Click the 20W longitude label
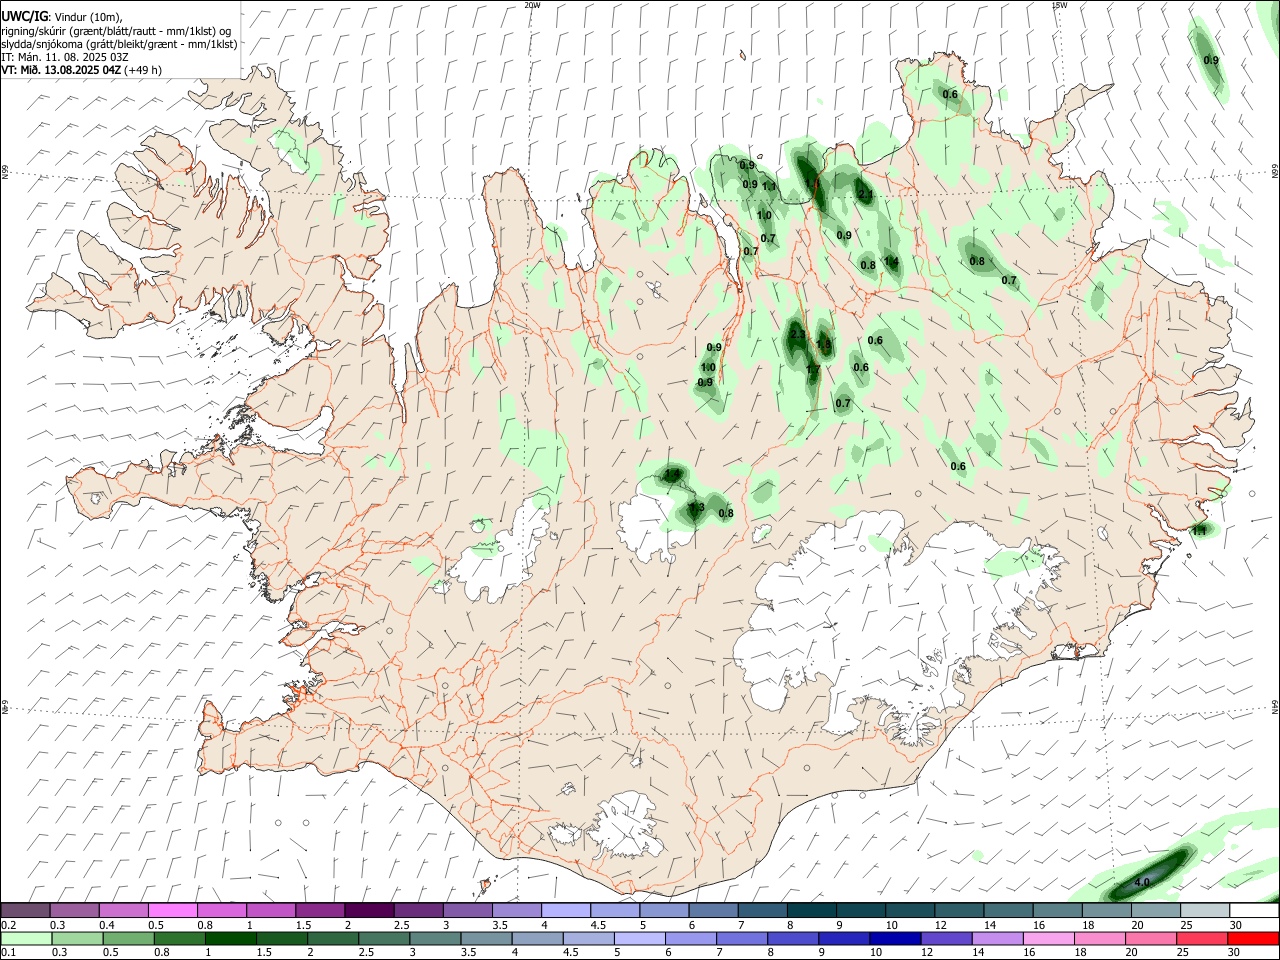The image size is (1280, 960). click(533, 5)
